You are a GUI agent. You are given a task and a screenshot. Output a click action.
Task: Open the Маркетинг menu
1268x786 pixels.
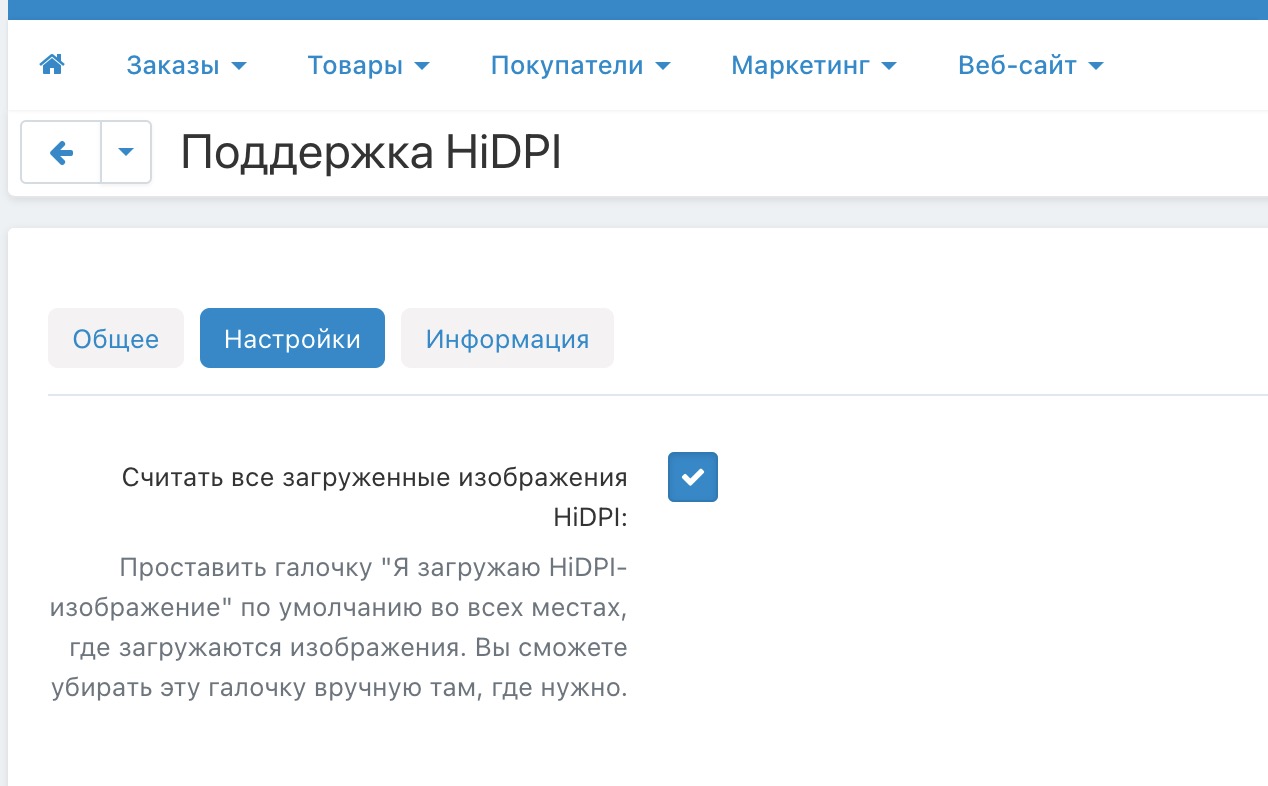pos(813,66)
